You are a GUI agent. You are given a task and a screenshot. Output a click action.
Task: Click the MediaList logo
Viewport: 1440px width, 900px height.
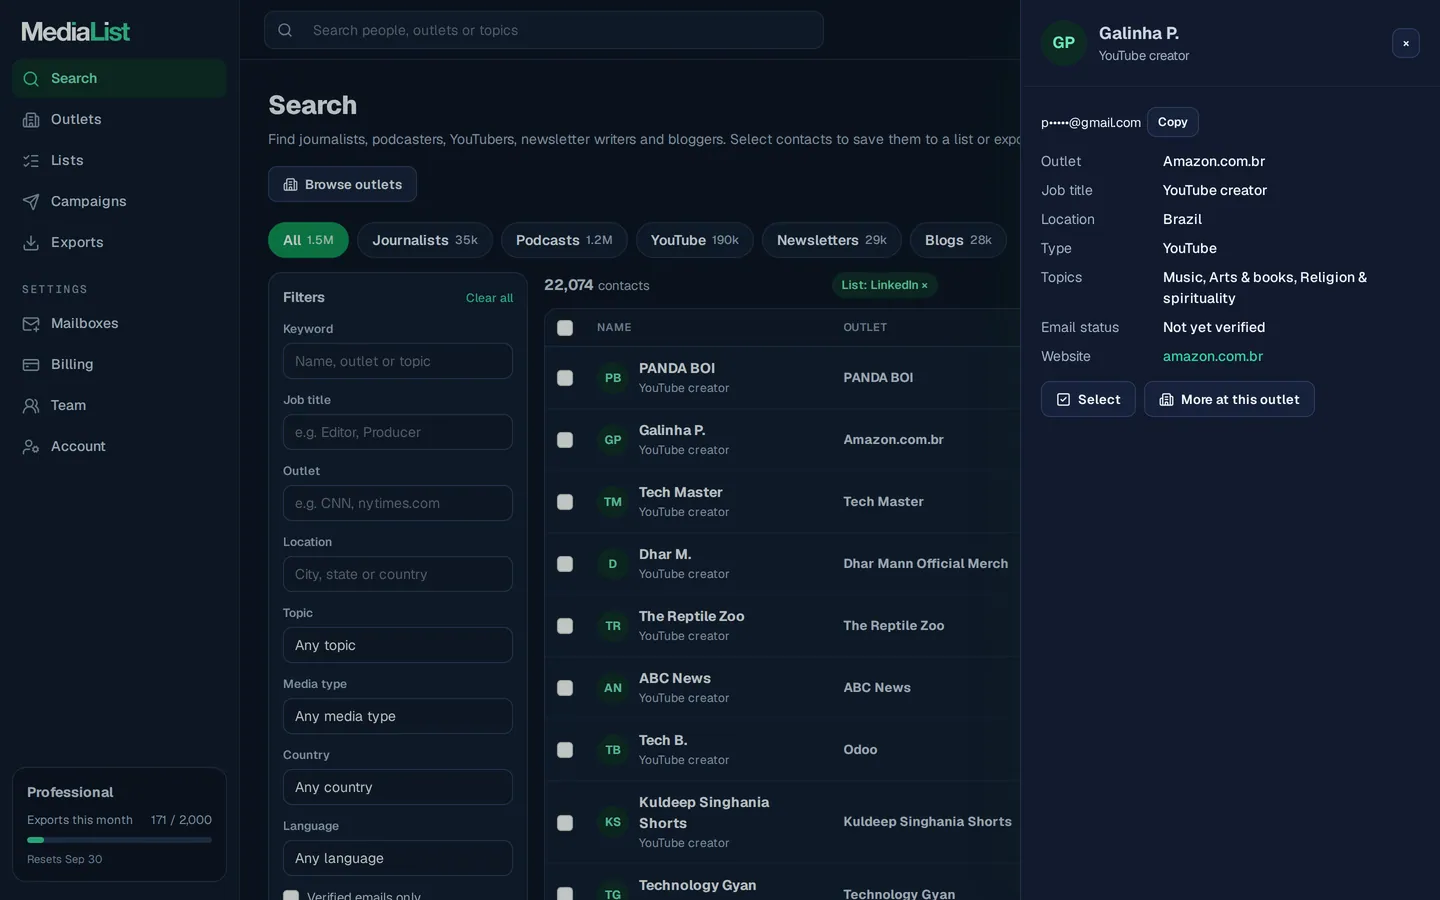click(x=76, y=32)
